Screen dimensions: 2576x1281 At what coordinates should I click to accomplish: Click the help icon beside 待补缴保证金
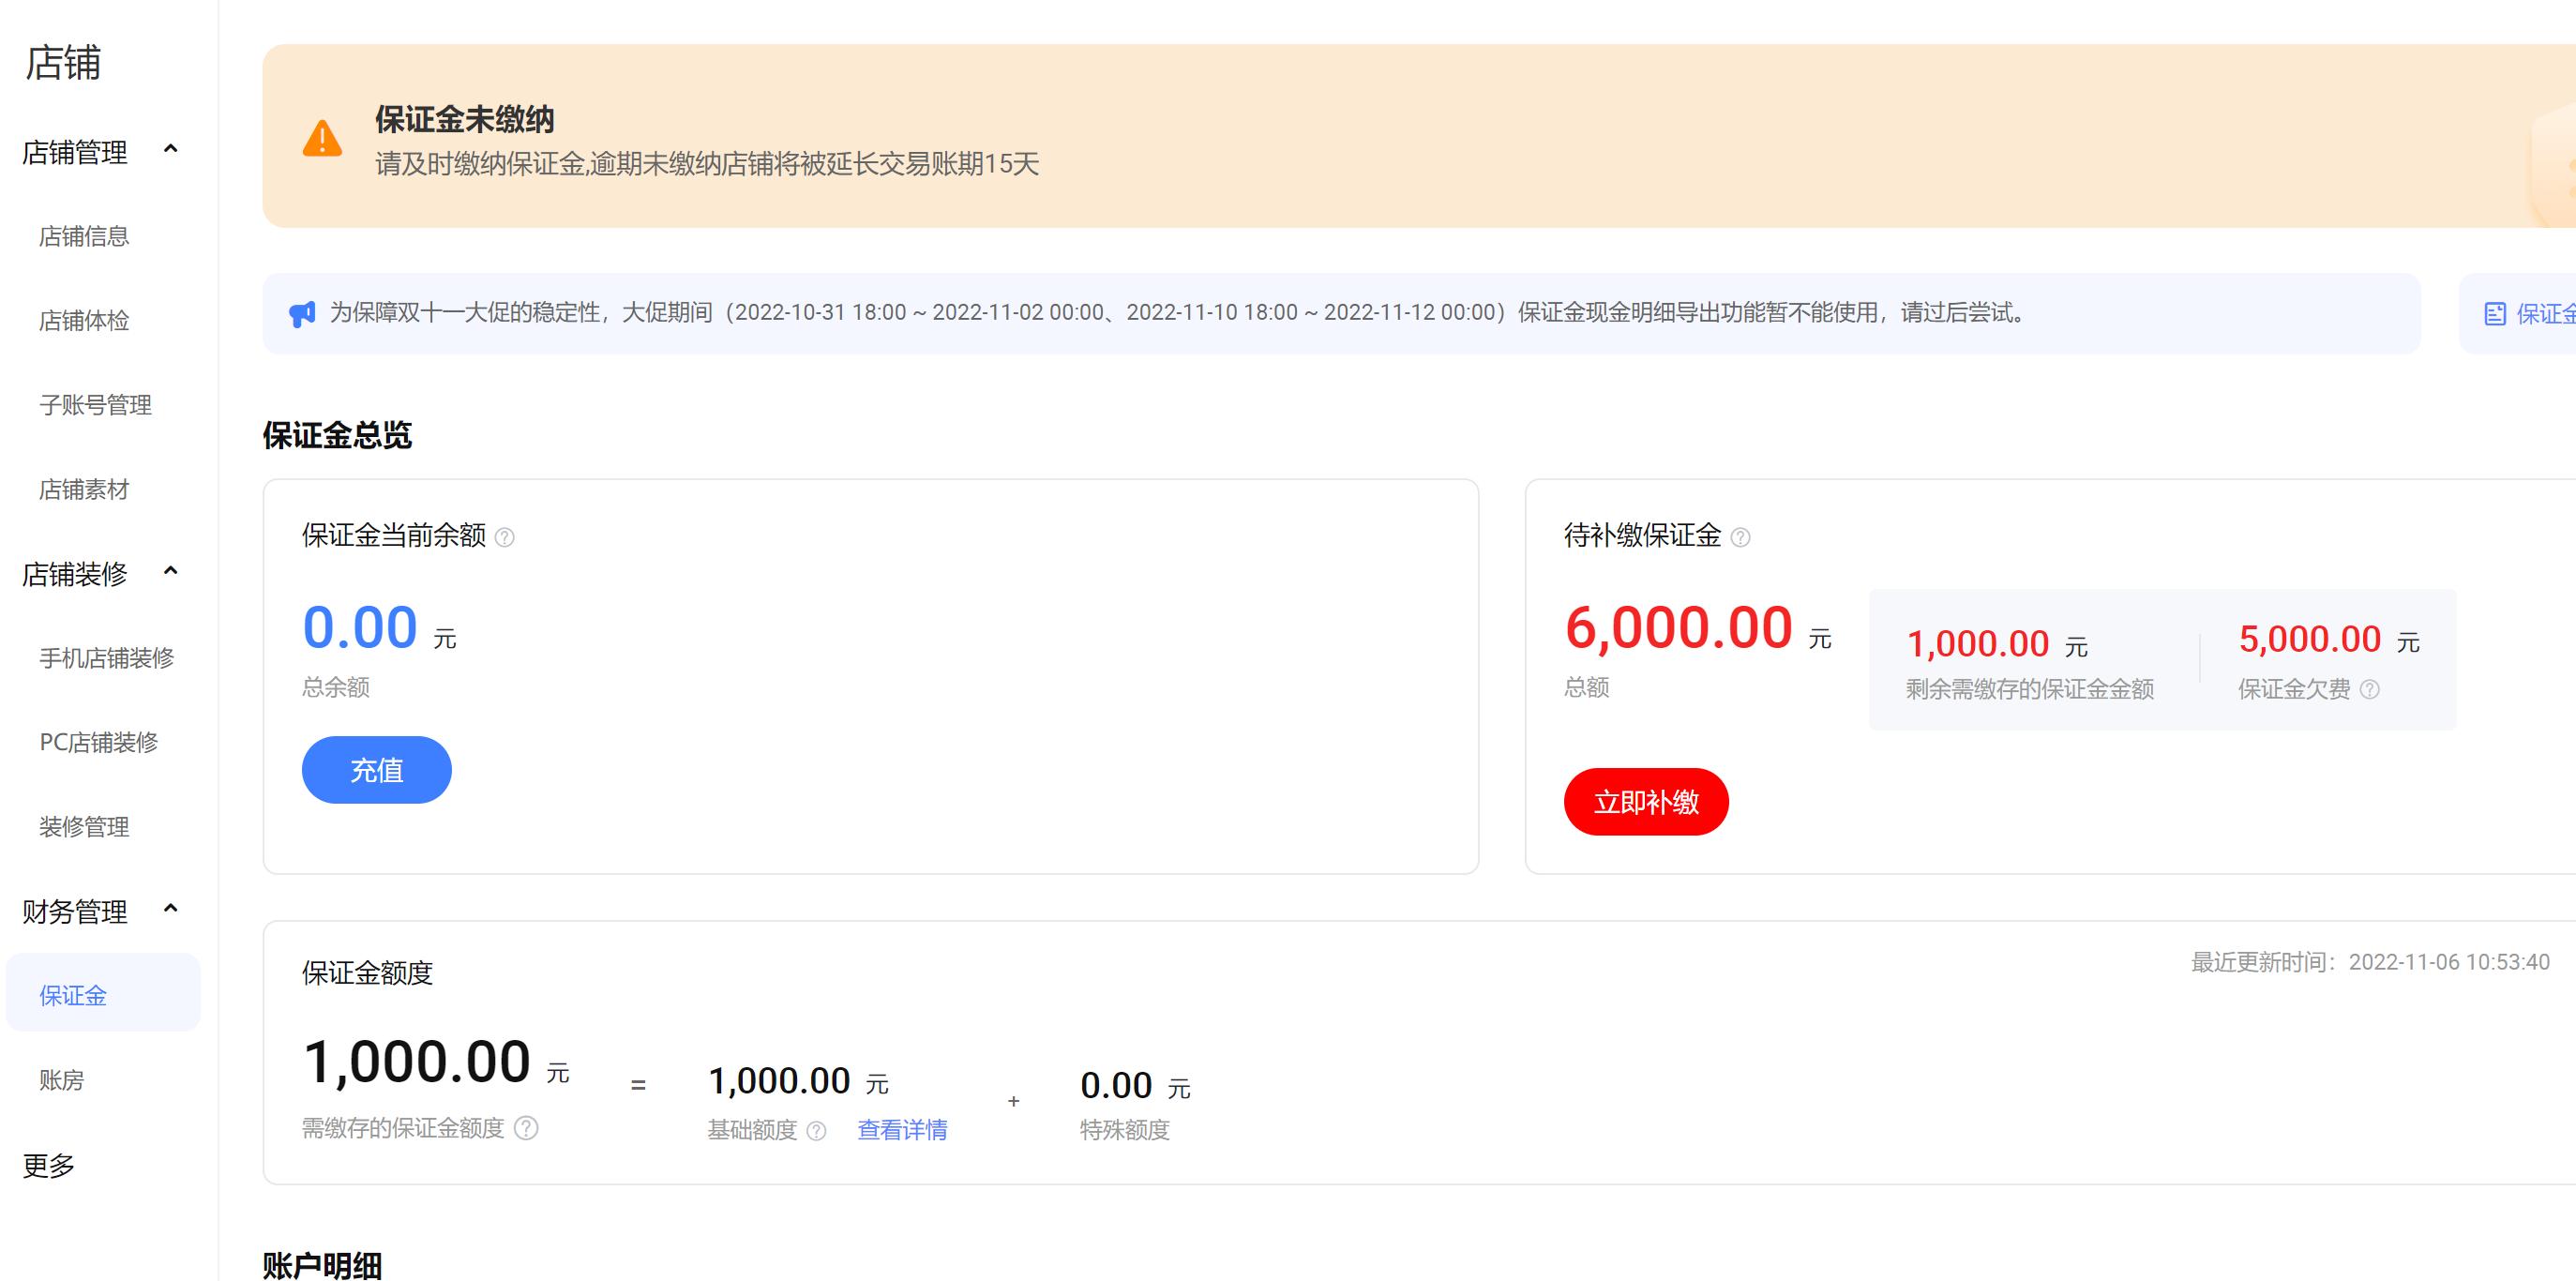(1742, 537)
